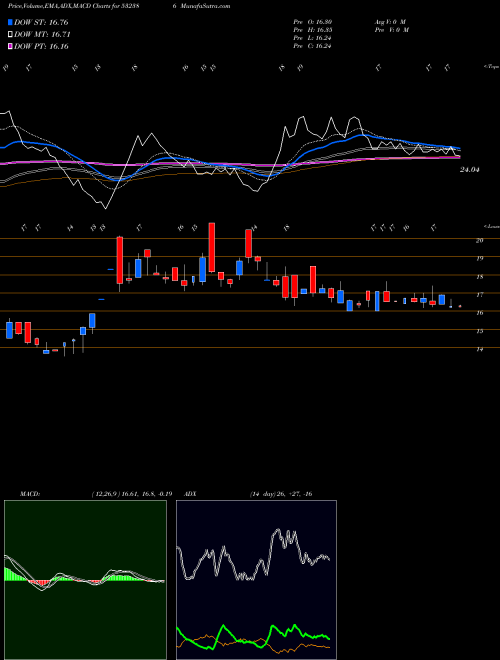Click the 'Pre V: 0 M' volume text
This screenshot has height=660, width=500.
click(x=391, y=30)
